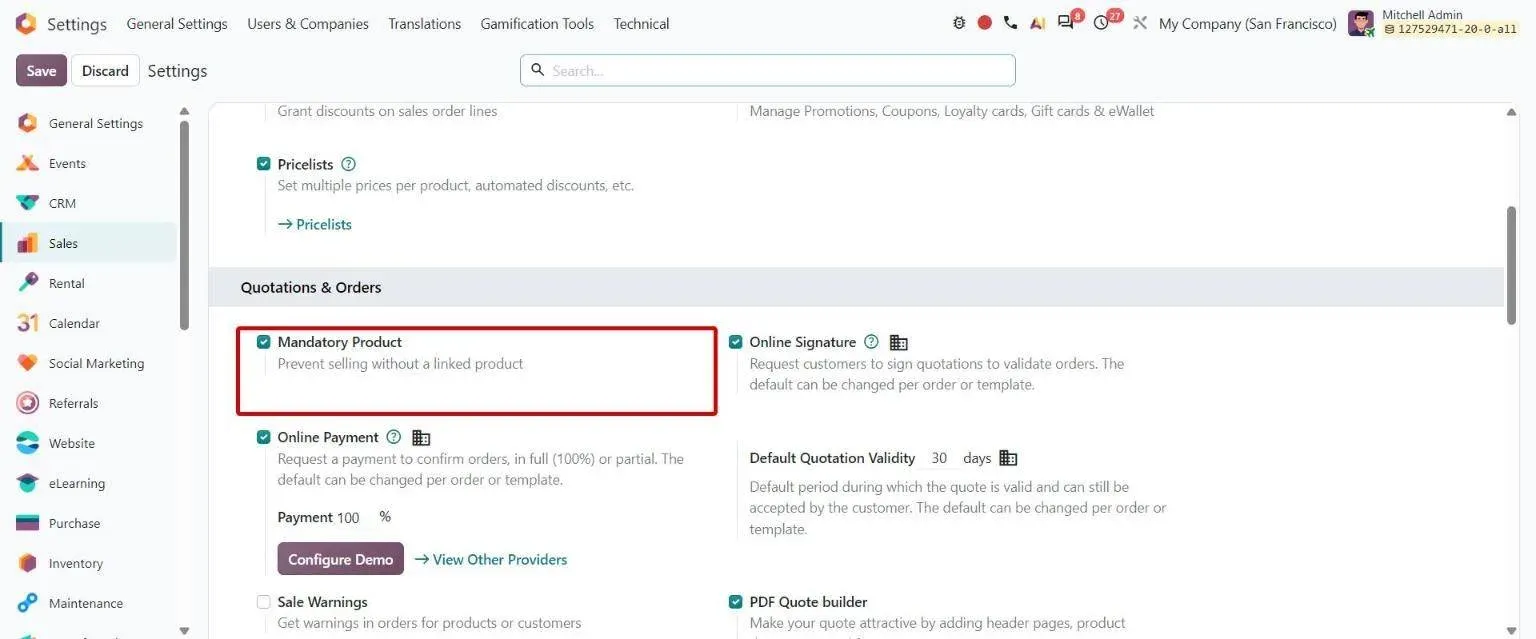Open the Mitchell Admin user menu

(1433, 22)
